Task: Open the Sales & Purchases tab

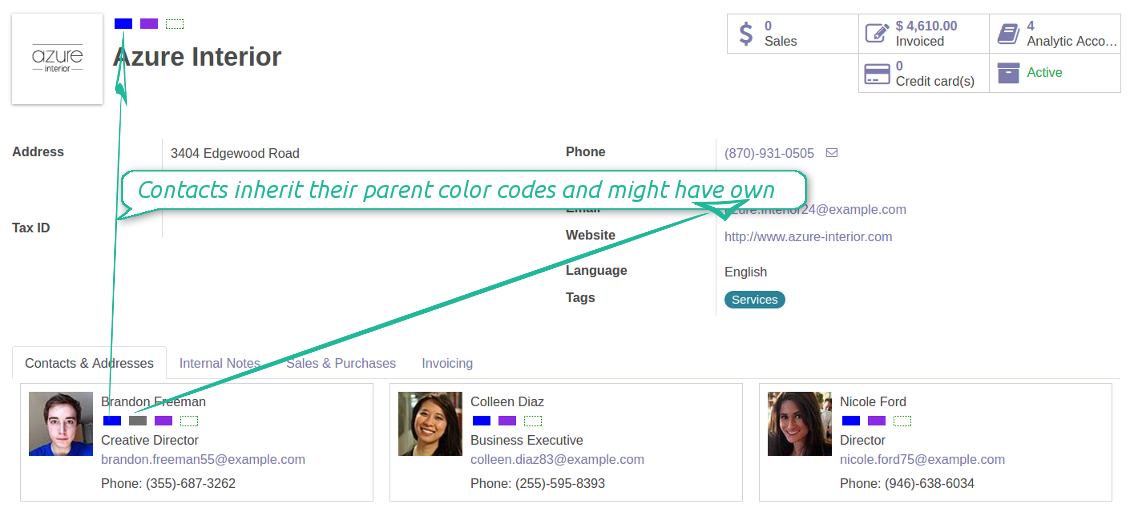Action: (341, 363)
